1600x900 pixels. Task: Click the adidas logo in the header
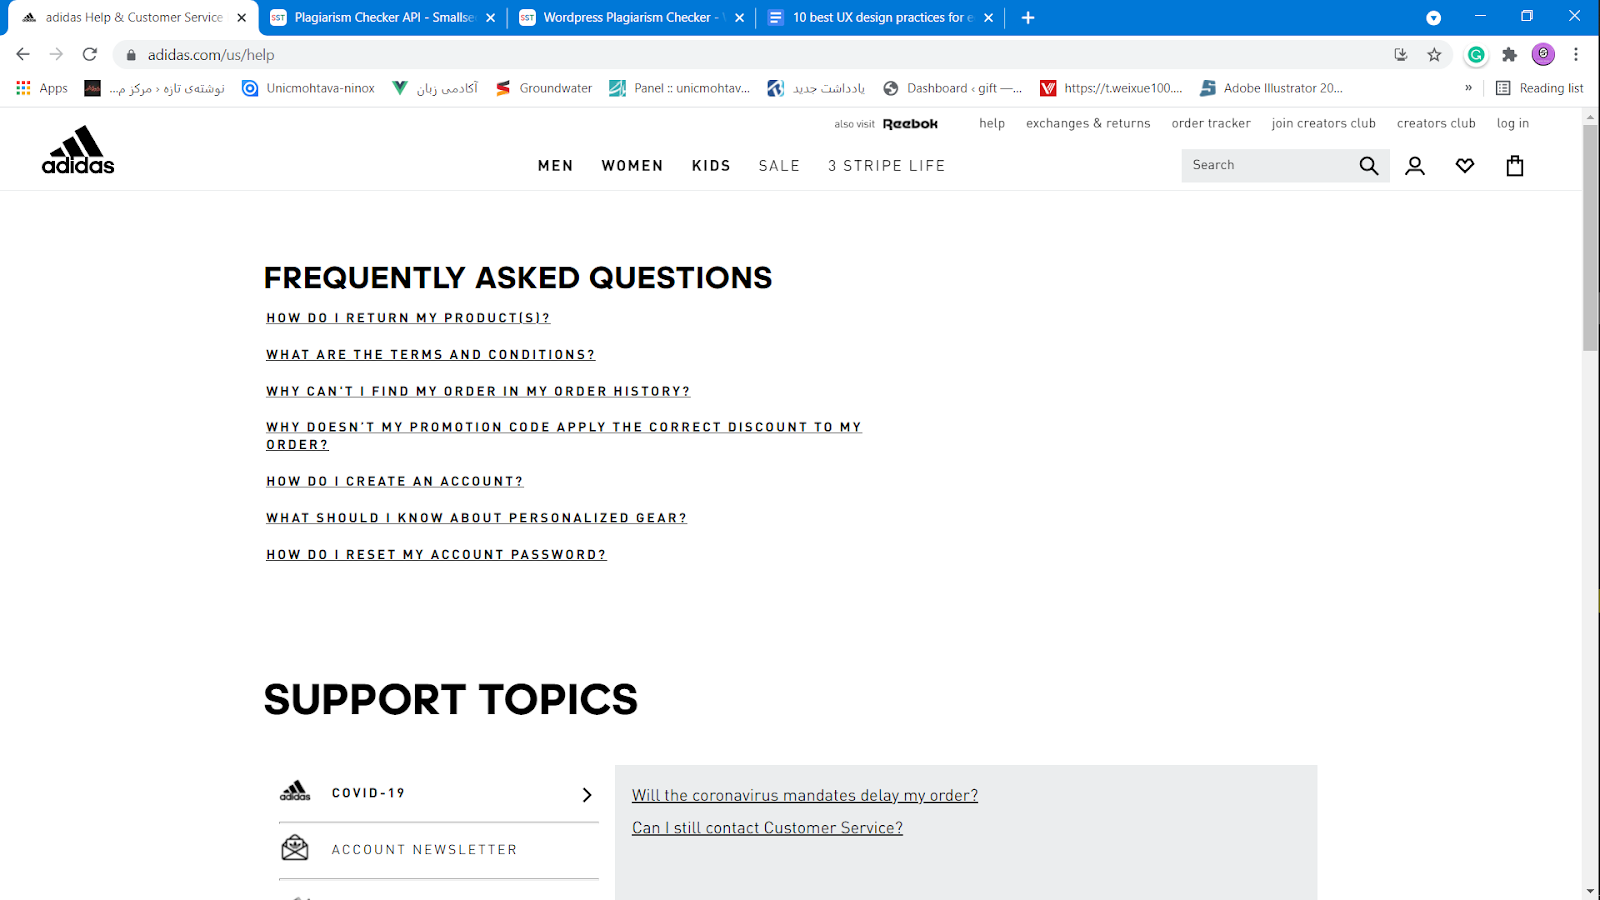click(78, 150)
